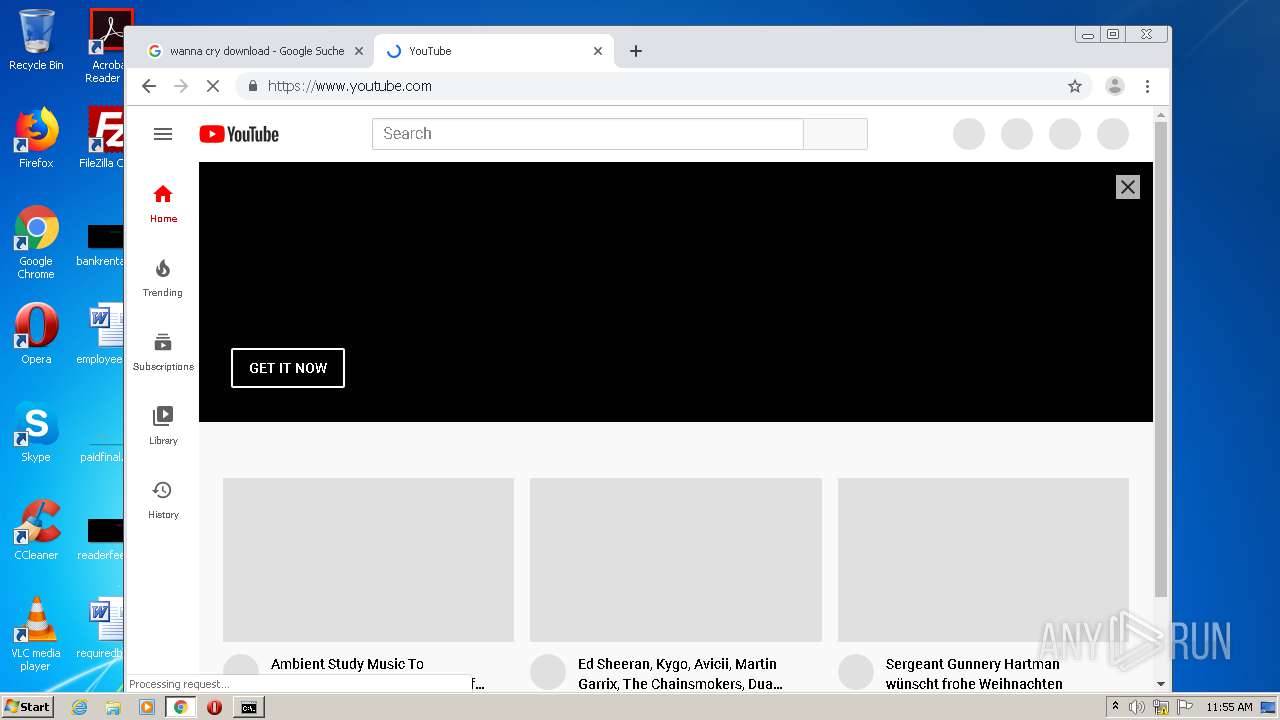Image resolution: width=1280 pixels, height=720 pixels.
Task: Click the GET IT NOW button
Action: pos(288,368)
